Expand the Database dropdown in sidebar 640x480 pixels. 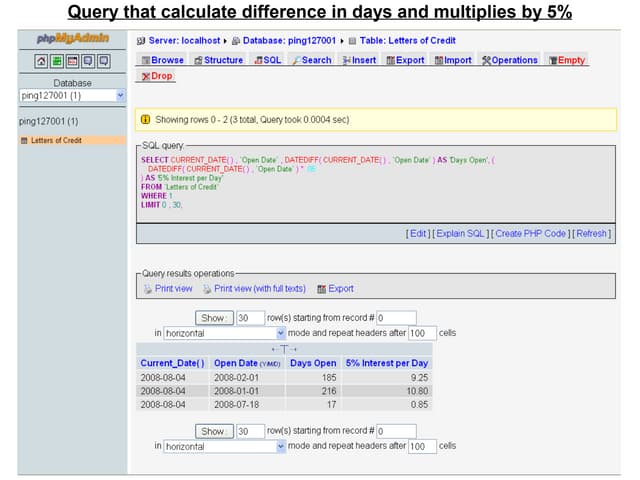(x=120, y=96)
